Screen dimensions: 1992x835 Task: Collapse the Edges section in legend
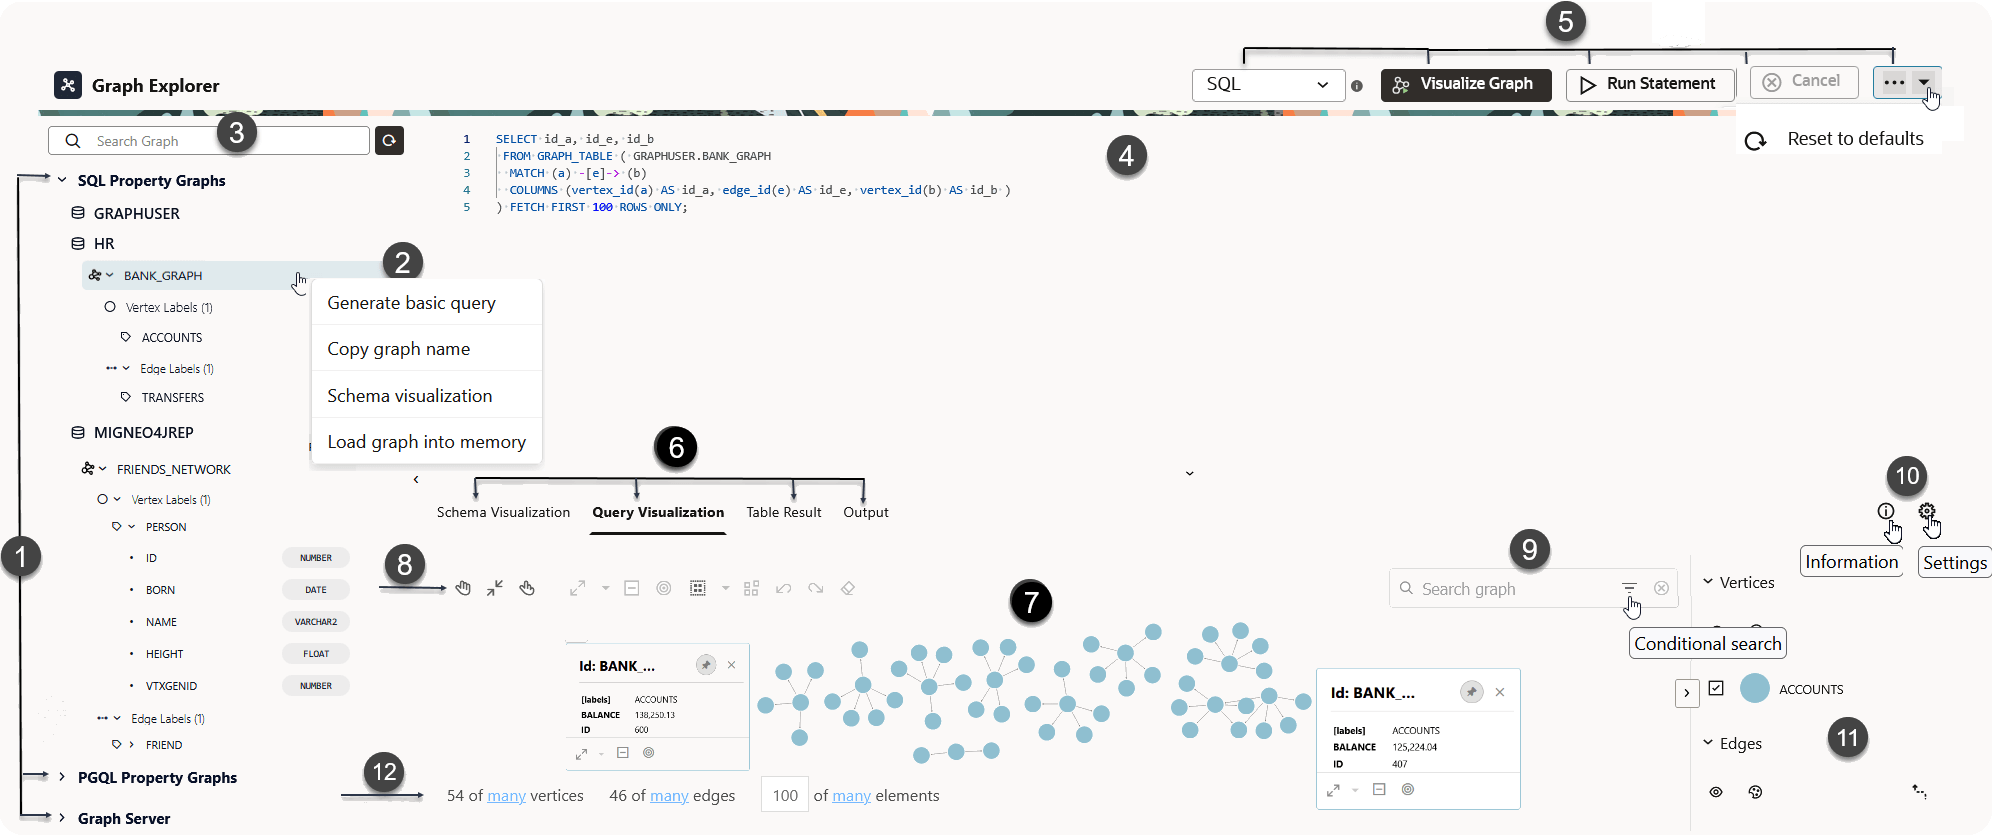pos(1708,743)
